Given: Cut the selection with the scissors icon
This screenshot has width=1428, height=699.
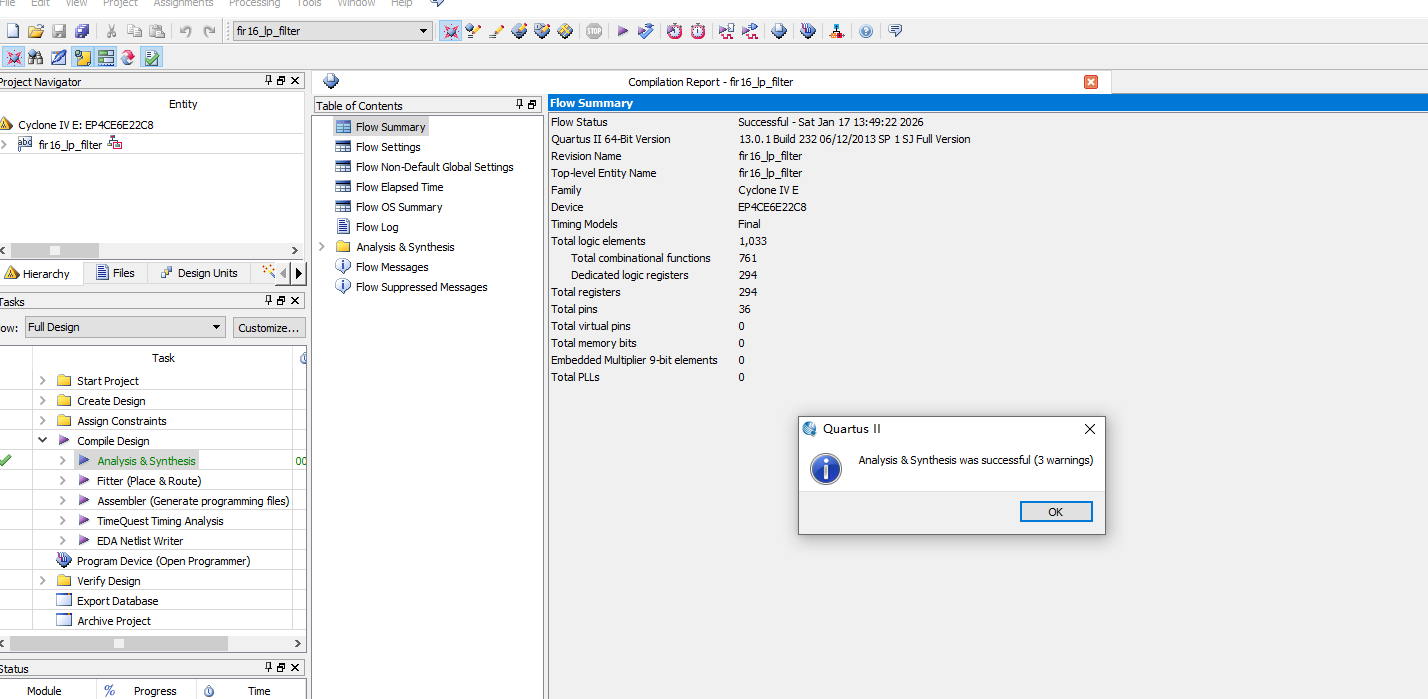Looking at the screenshot, I should (x=111, y=31).
